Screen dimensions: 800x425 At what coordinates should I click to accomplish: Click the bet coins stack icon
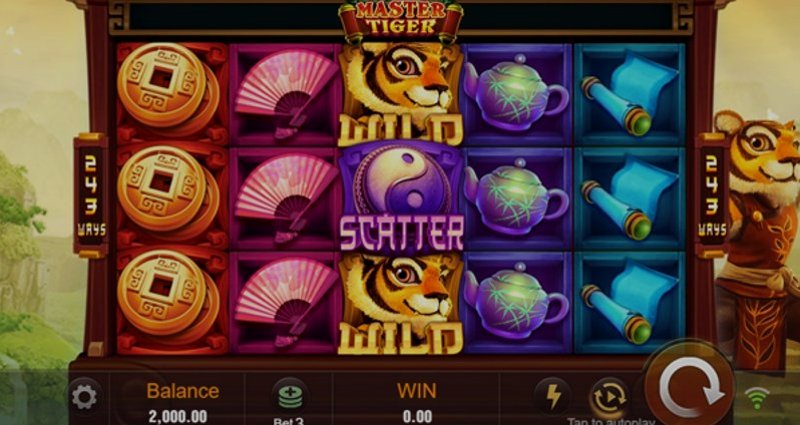point(290,396)
